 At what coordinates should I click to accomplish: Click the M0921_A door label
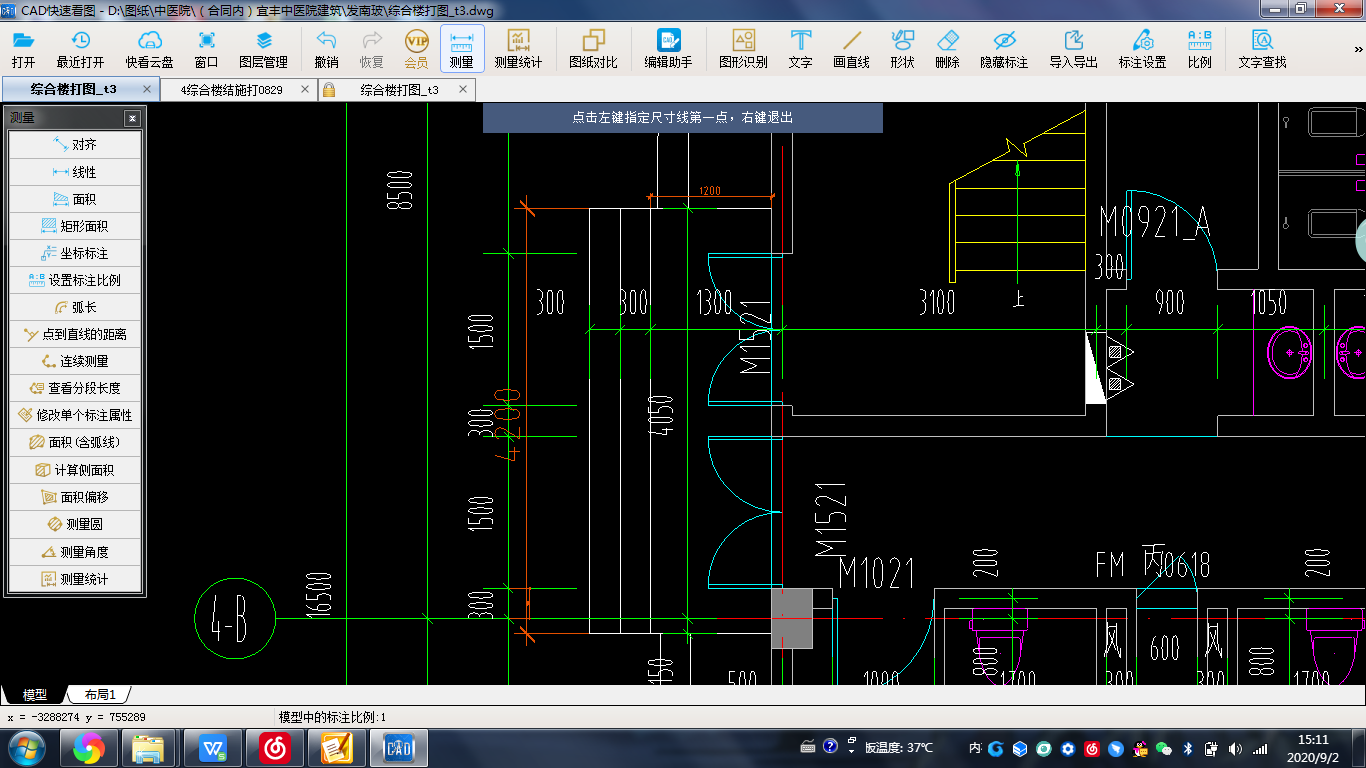[1155, 221]
